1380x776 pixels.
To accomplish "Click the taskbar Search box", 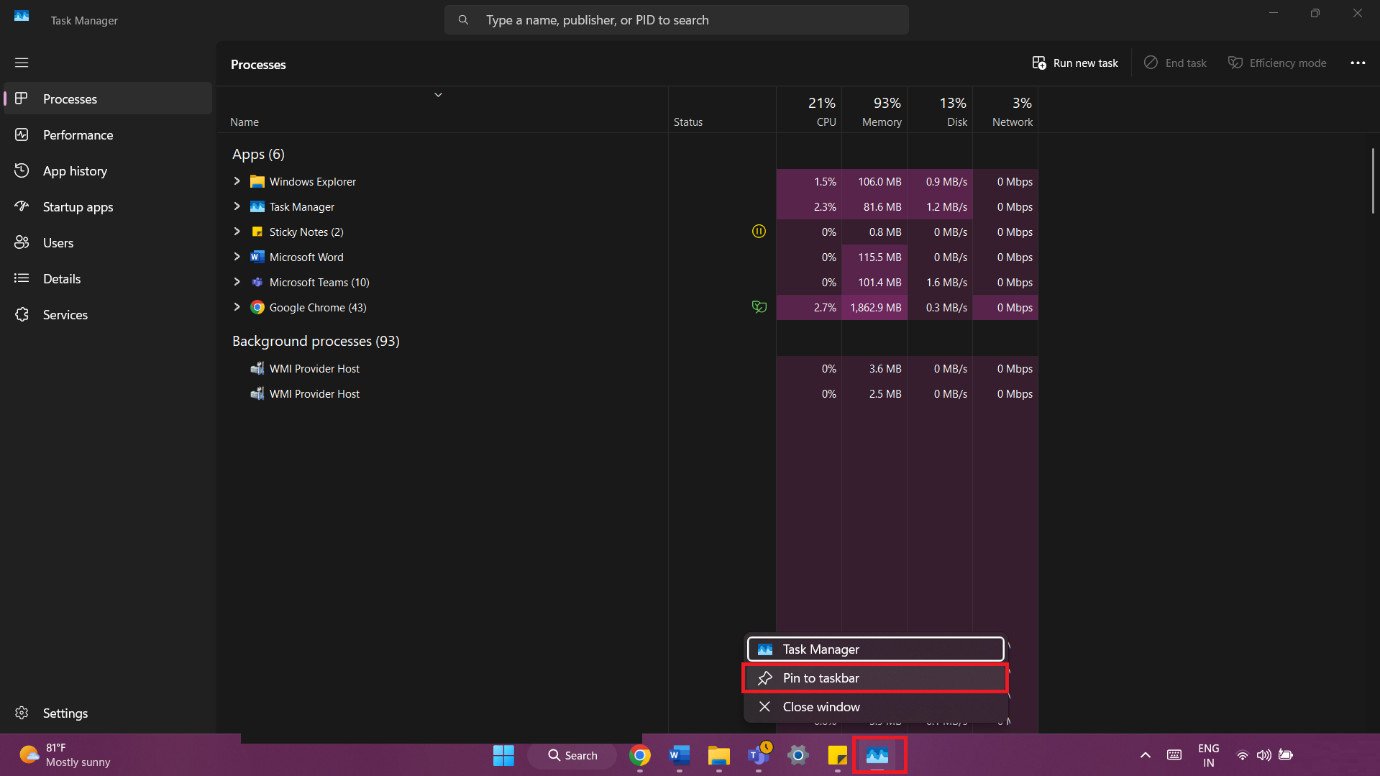I will point(572,755).
